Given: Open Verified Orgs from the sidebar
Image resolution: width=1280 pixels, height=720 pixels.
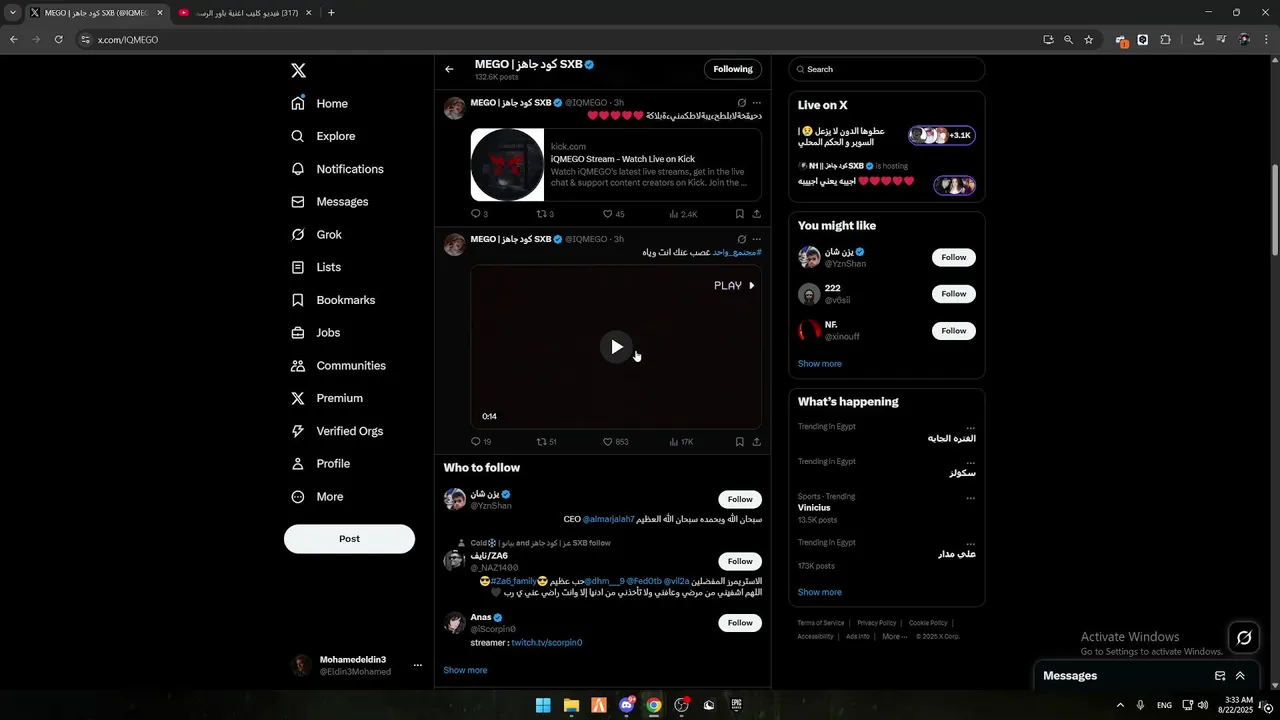Looking at the screenshot, I should pyautogui.click(x=337, y=431).
